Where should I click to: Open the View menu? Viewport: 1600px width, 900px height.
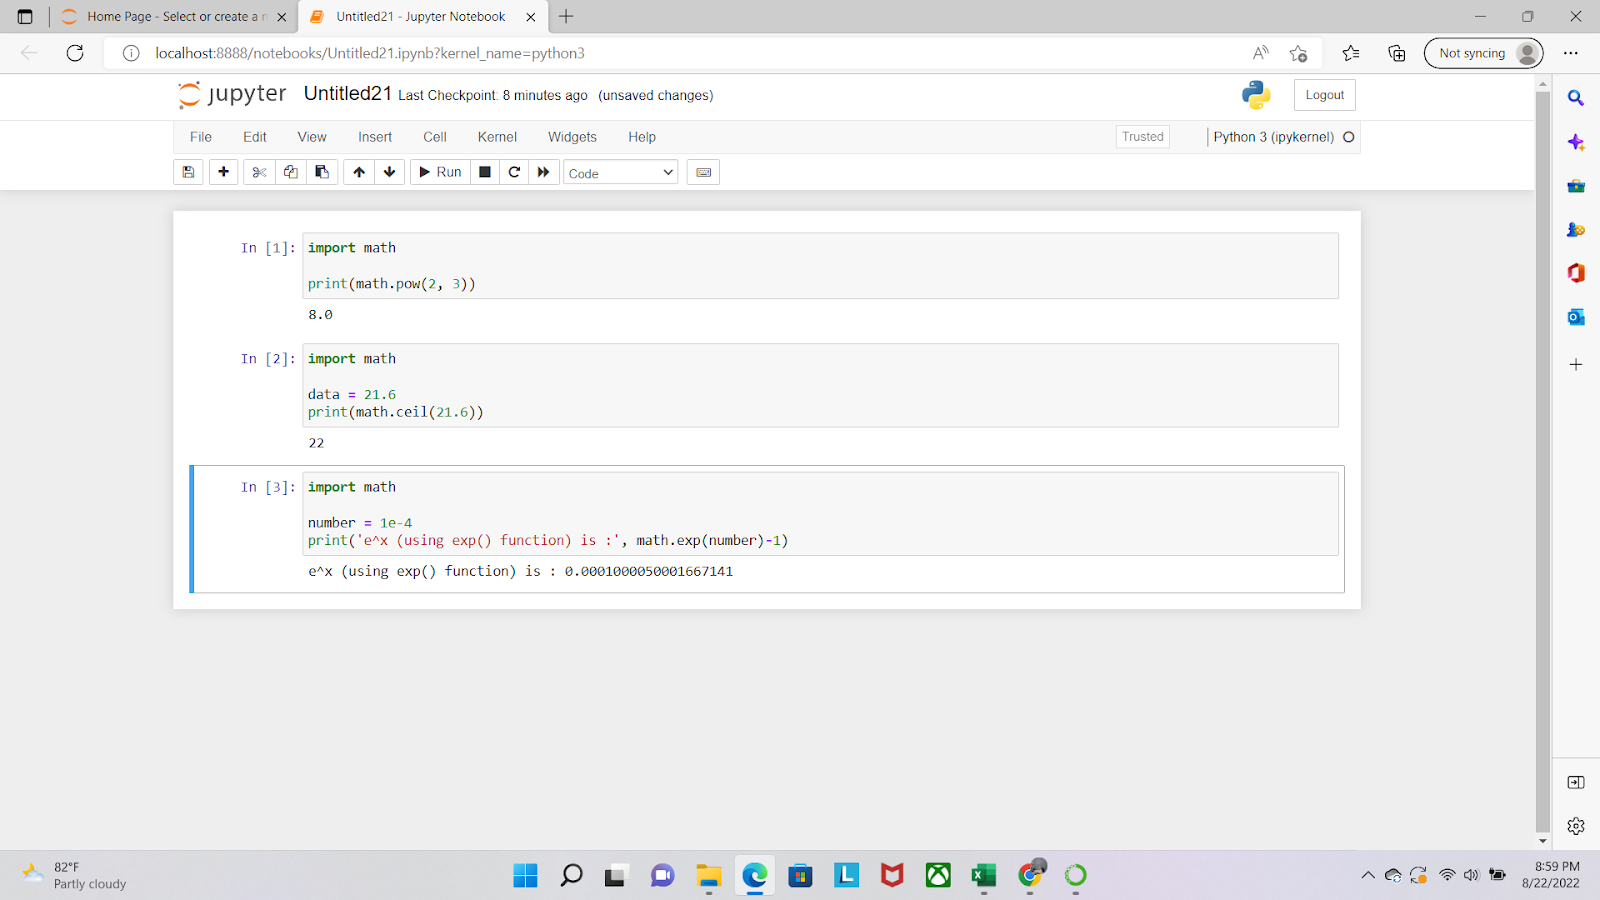[312, 137]
